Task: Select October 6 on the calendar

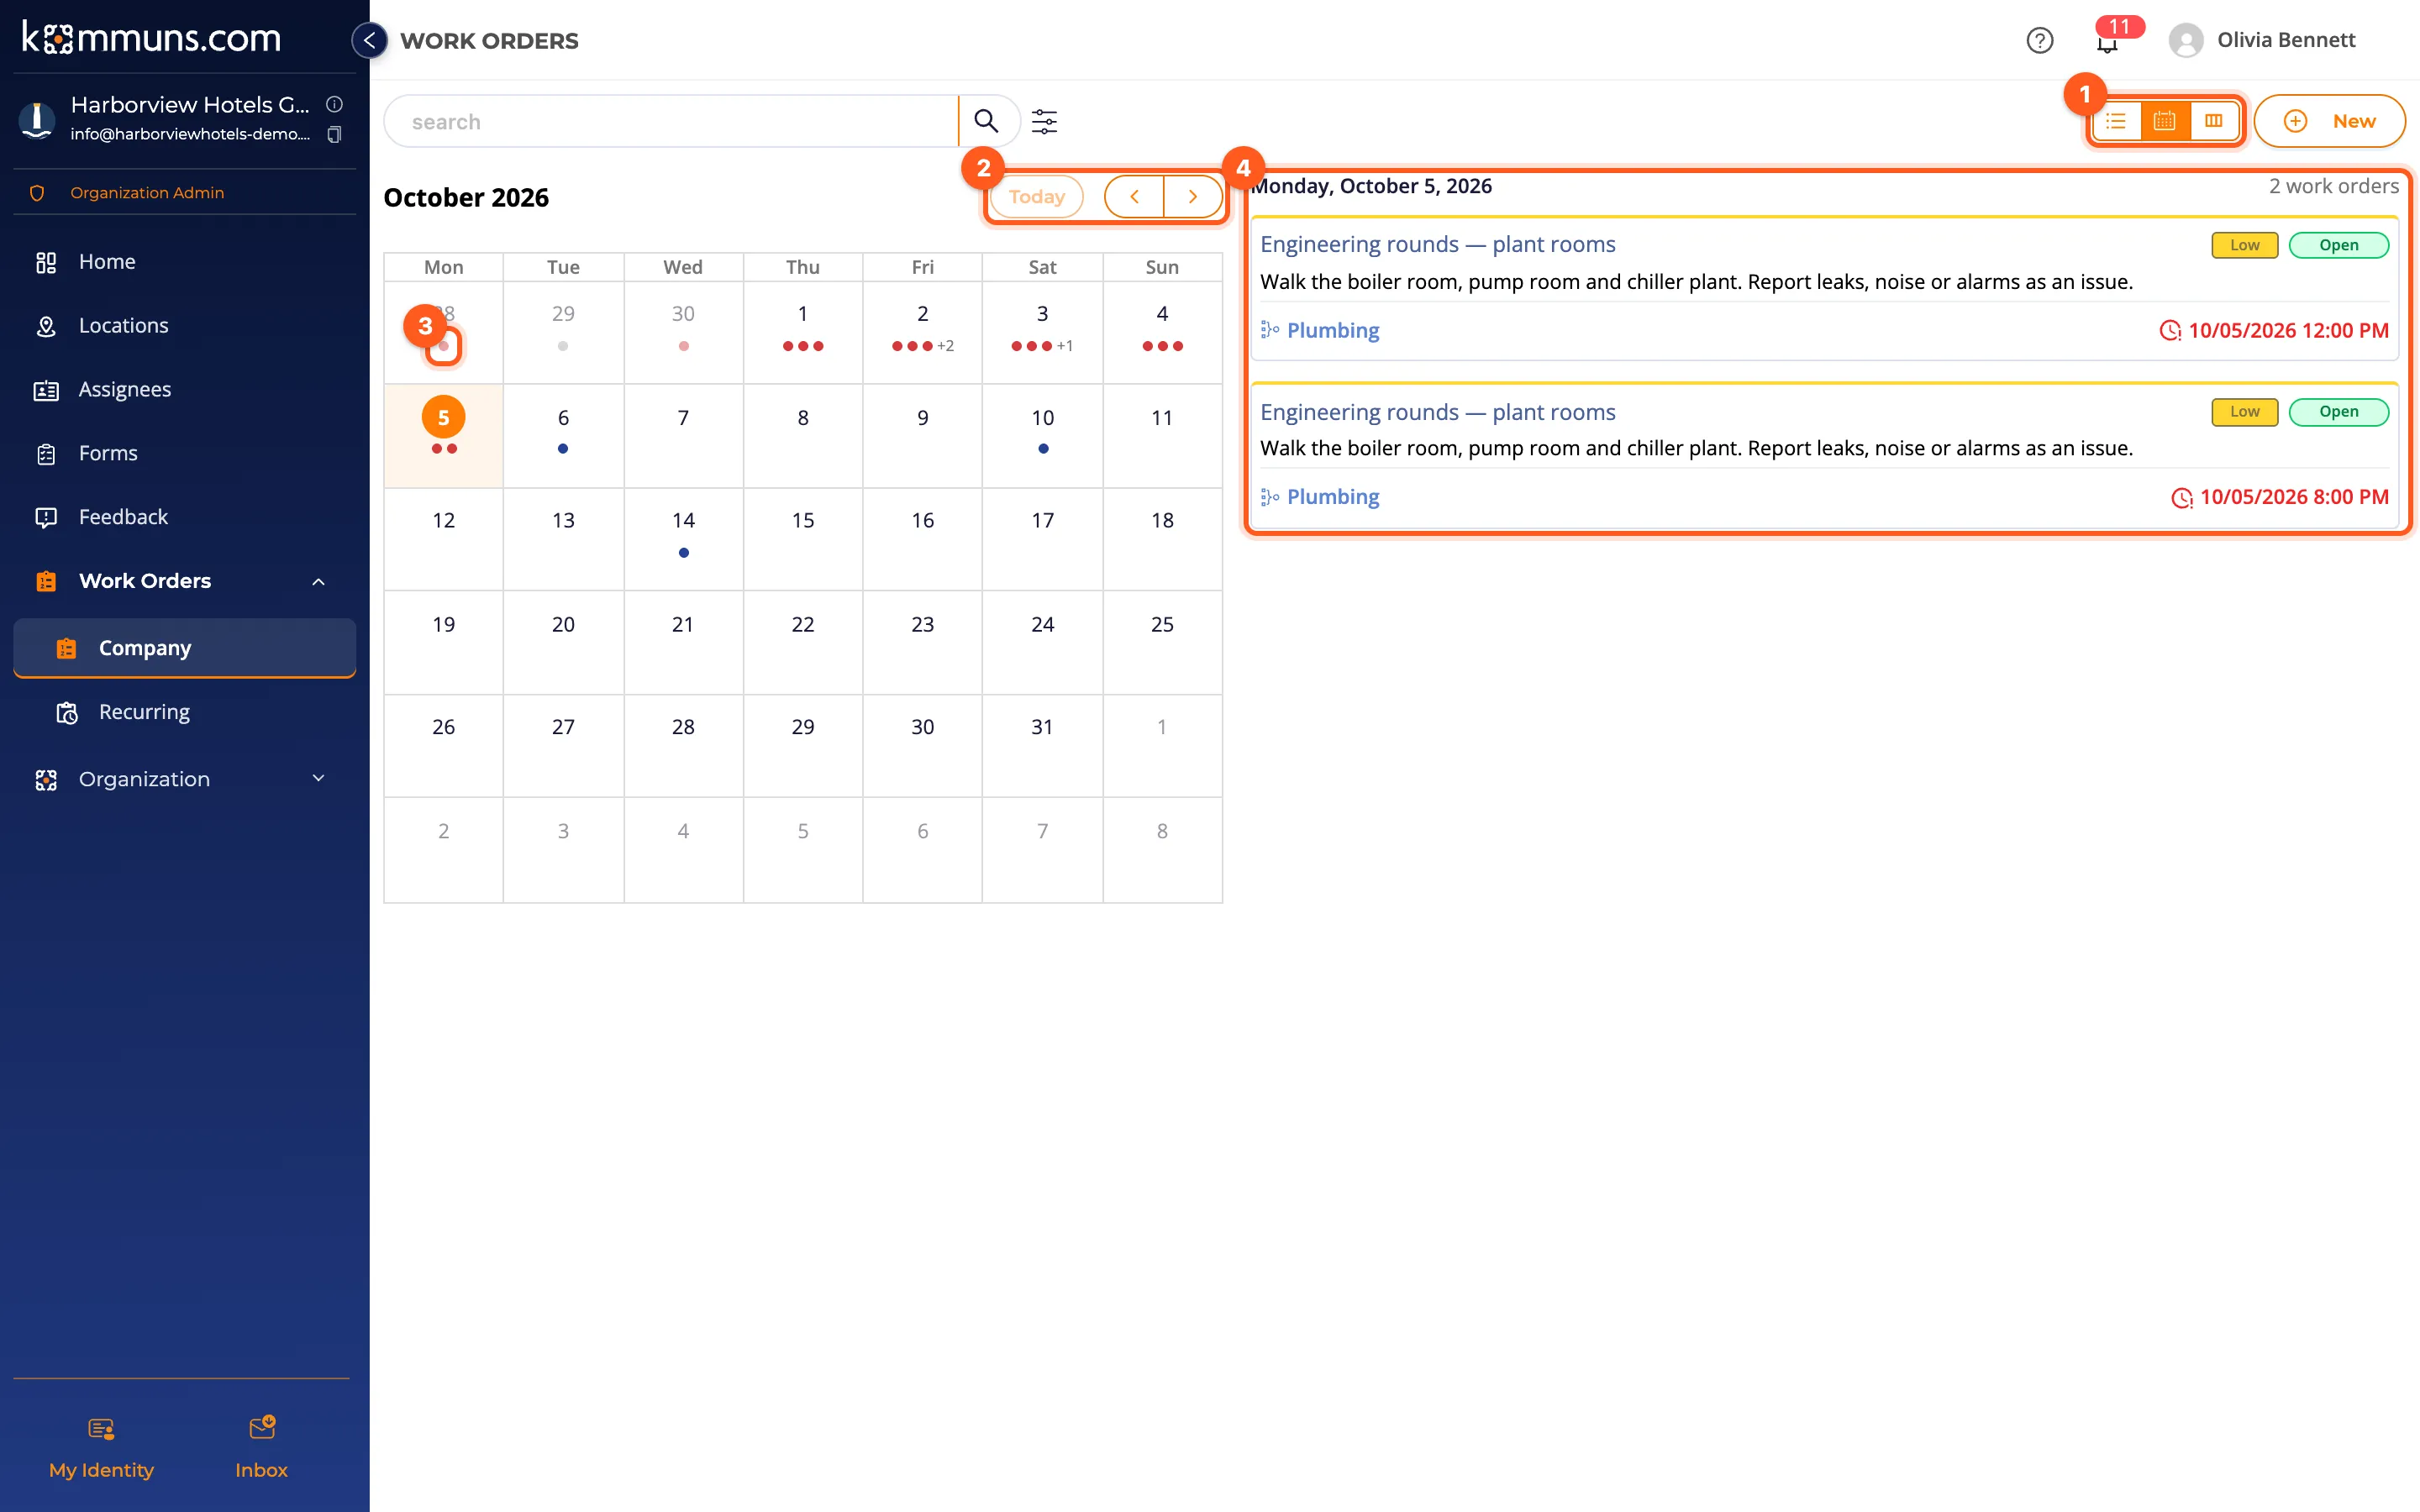Action: pos(563,435)
